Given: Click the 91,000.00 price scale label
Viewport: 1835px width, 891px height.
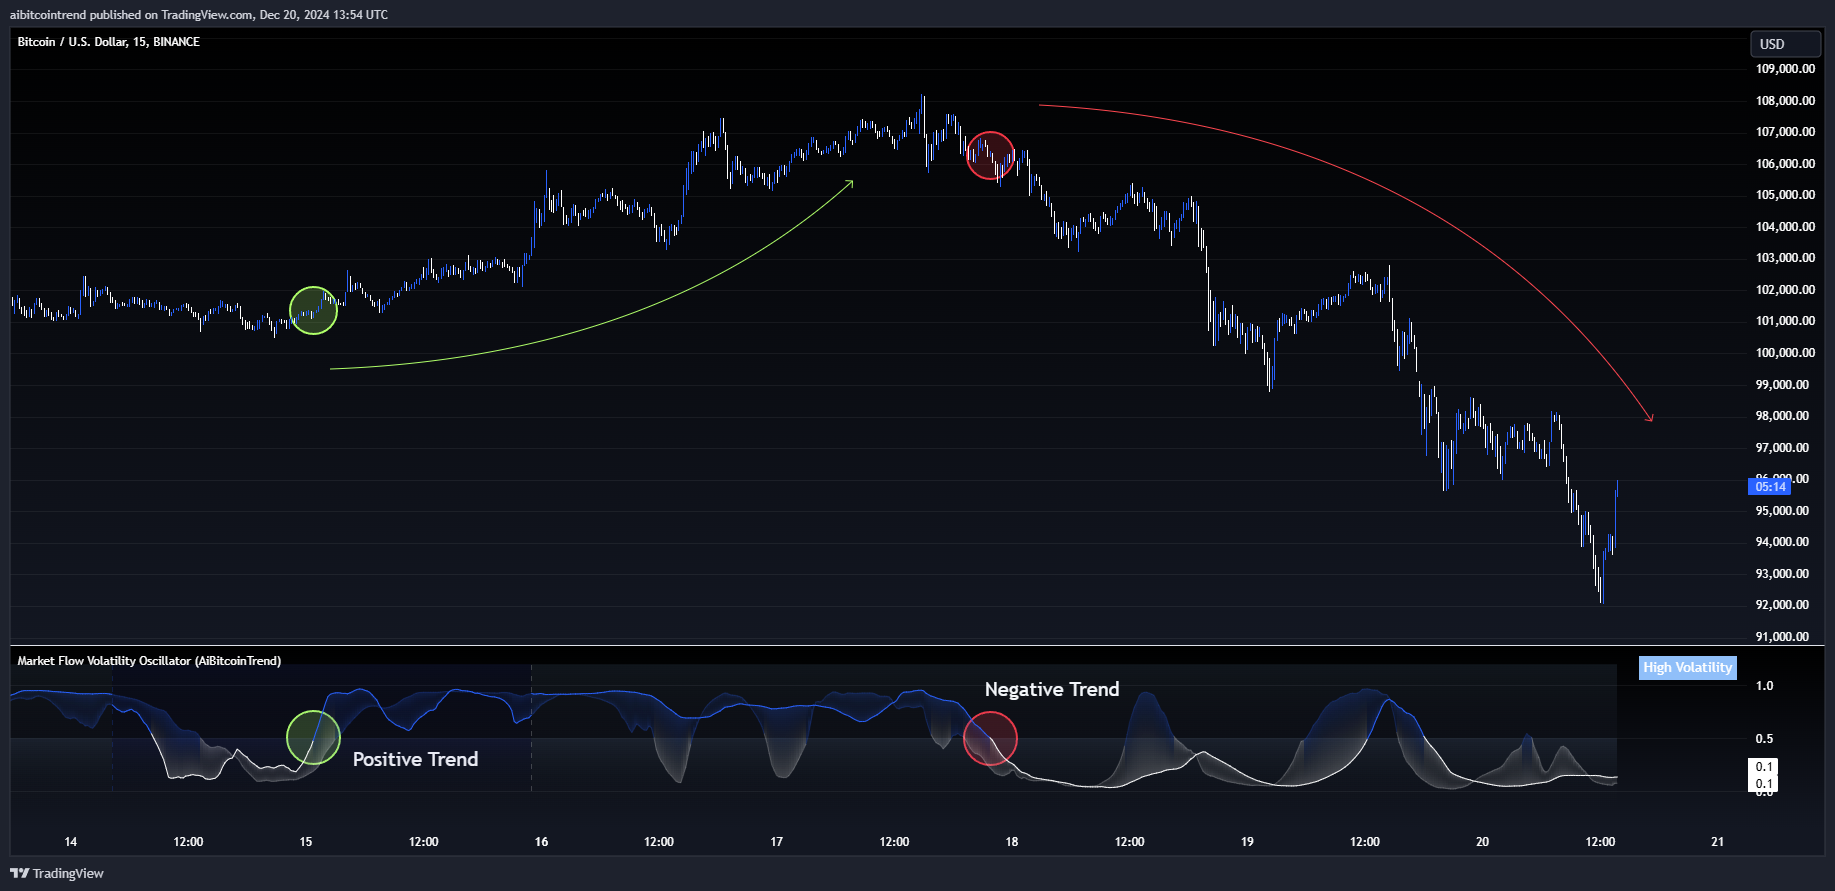Looking at the screenshot, I should coord(1782,637).
